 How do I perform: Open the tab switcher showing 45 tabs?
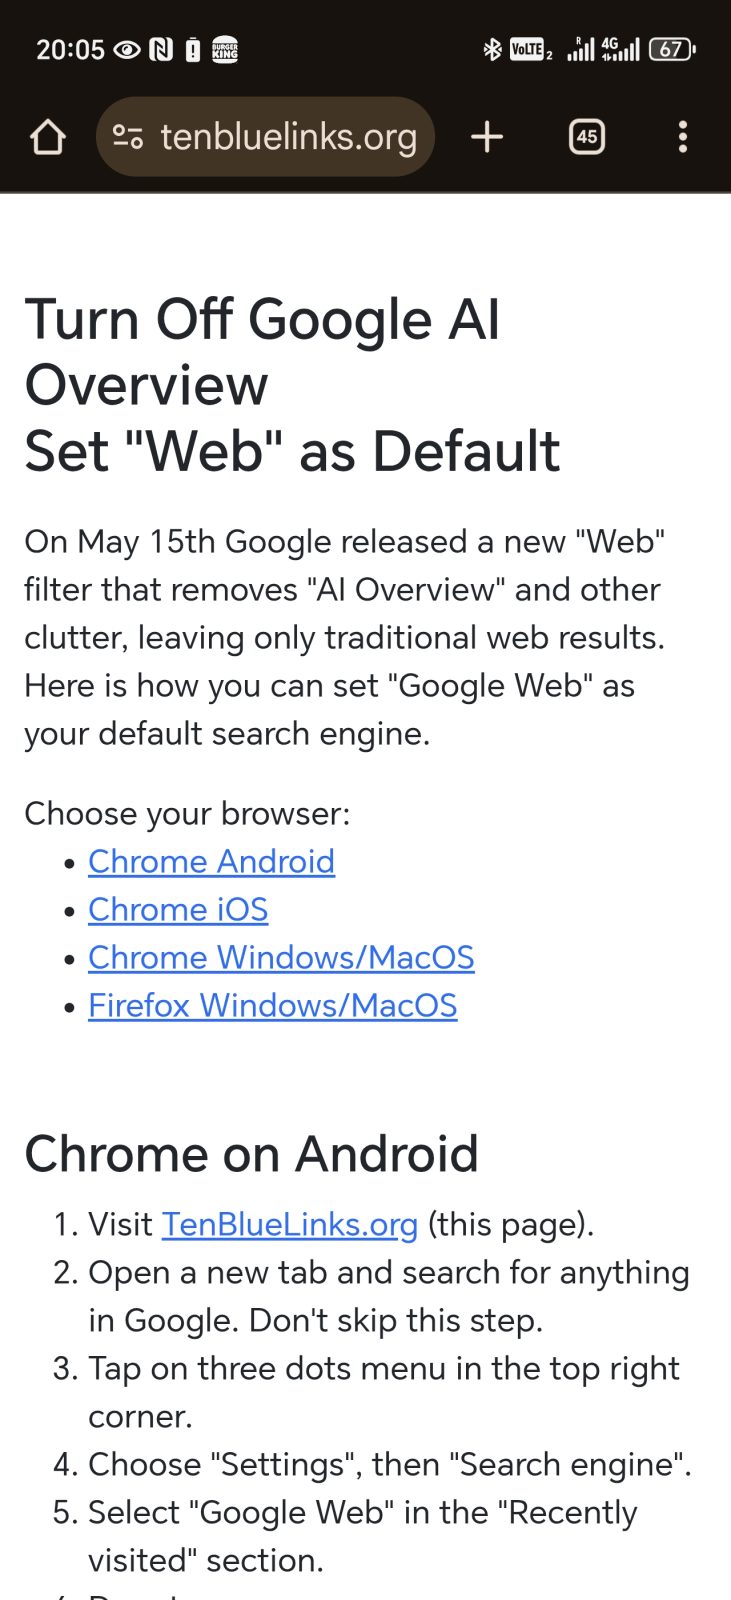[587, 137]
